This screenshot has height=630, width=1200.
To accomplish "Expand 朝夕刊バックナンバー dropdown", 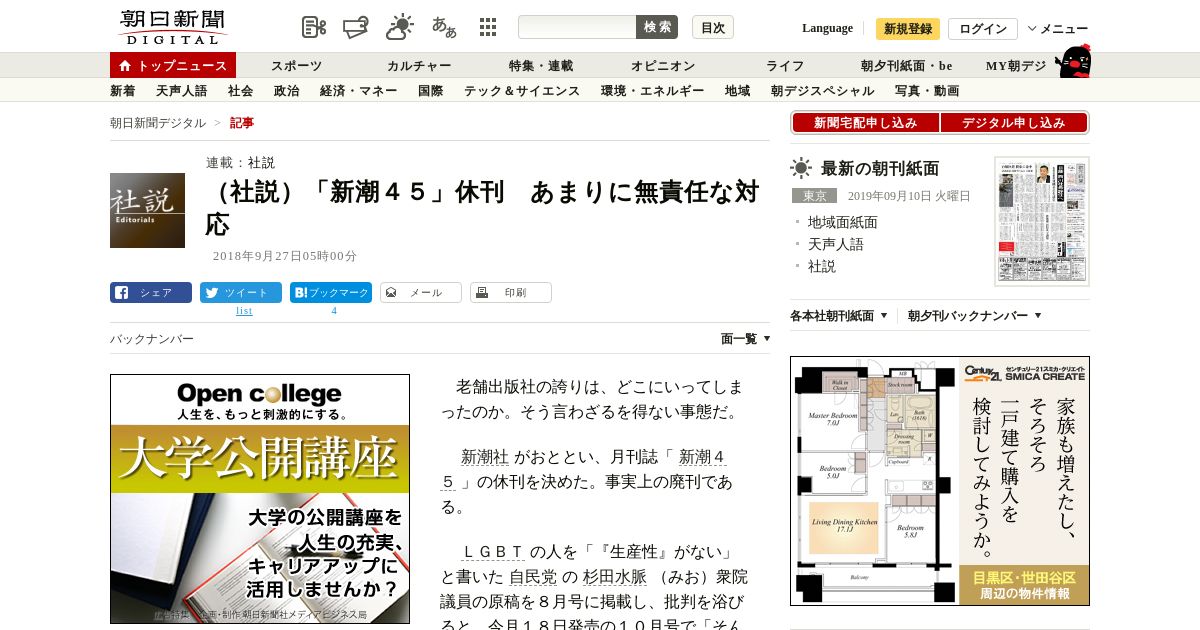I will click(x=975, y=316).
